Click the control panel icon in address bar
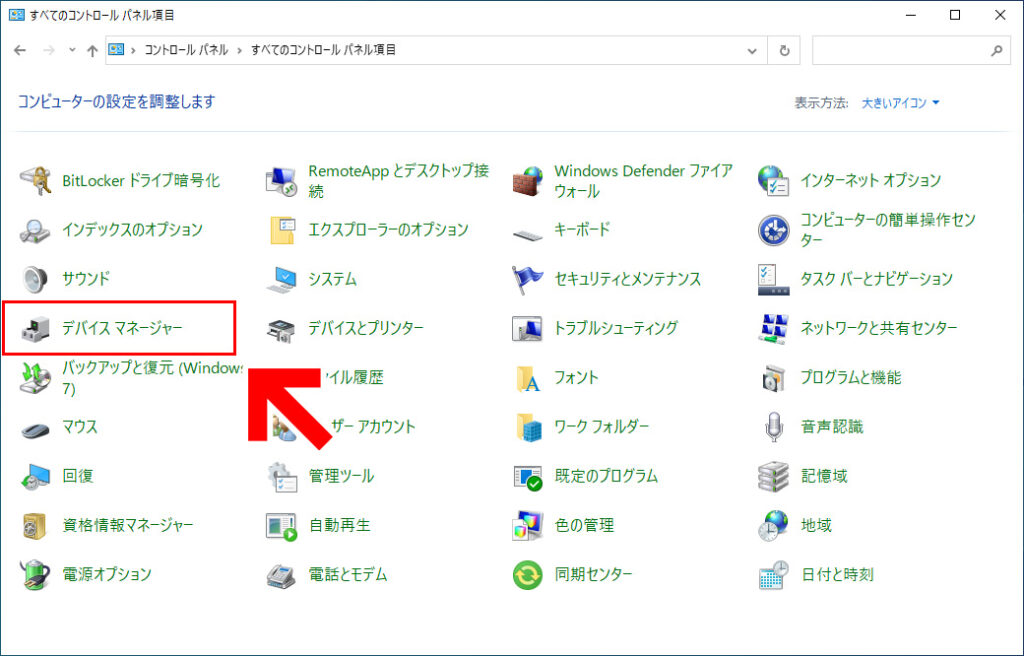This screenshot has width=1024, height=656. click(x=116, y=50)
